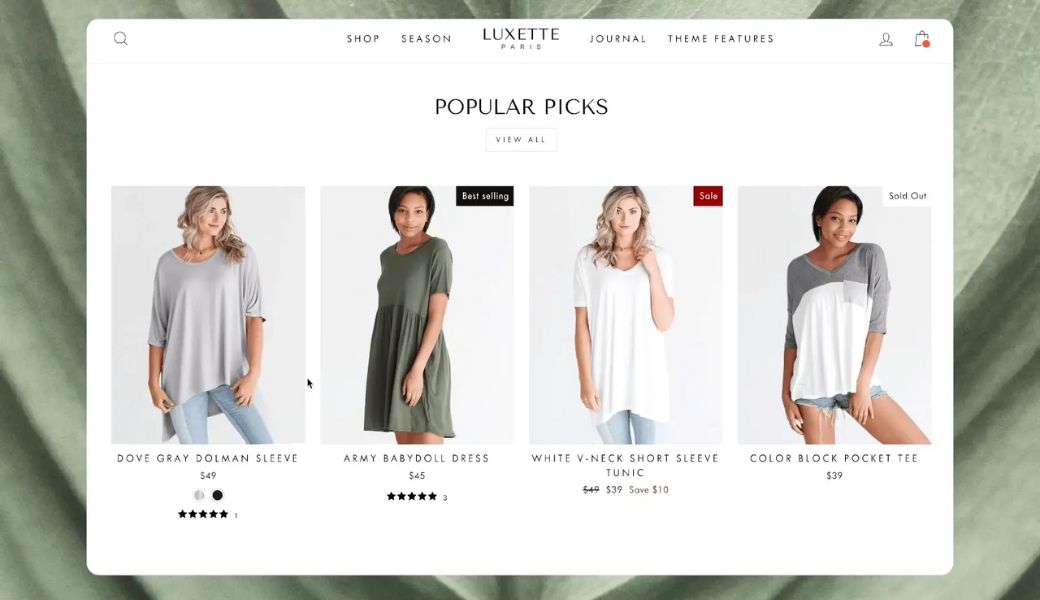
Task: Select the black color swatch
Action: 218,495
